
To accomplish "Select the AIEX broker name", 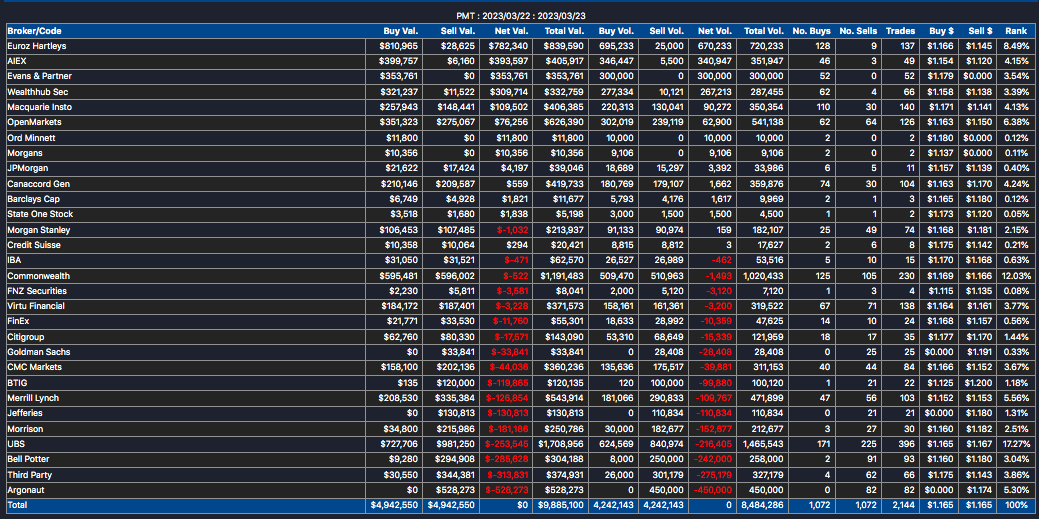I will 17,61.
